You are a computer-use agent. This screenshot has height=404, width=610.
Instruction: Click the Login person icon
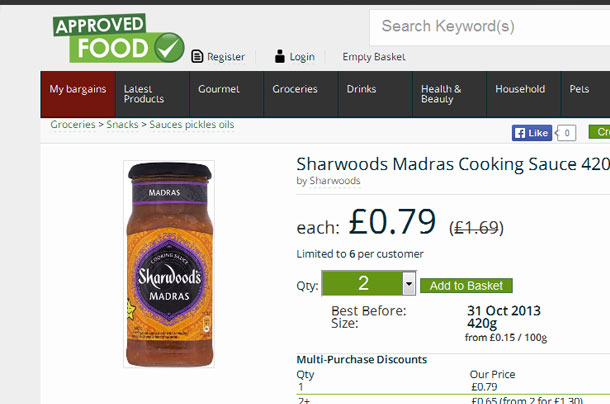click(280, 56)
